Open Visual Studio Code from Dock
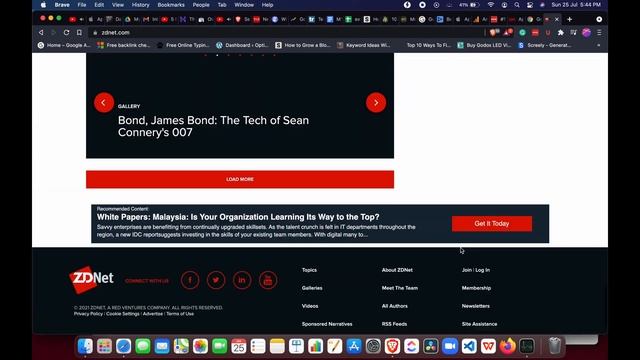This screenshot has height=360, width=640. (469, 346)
